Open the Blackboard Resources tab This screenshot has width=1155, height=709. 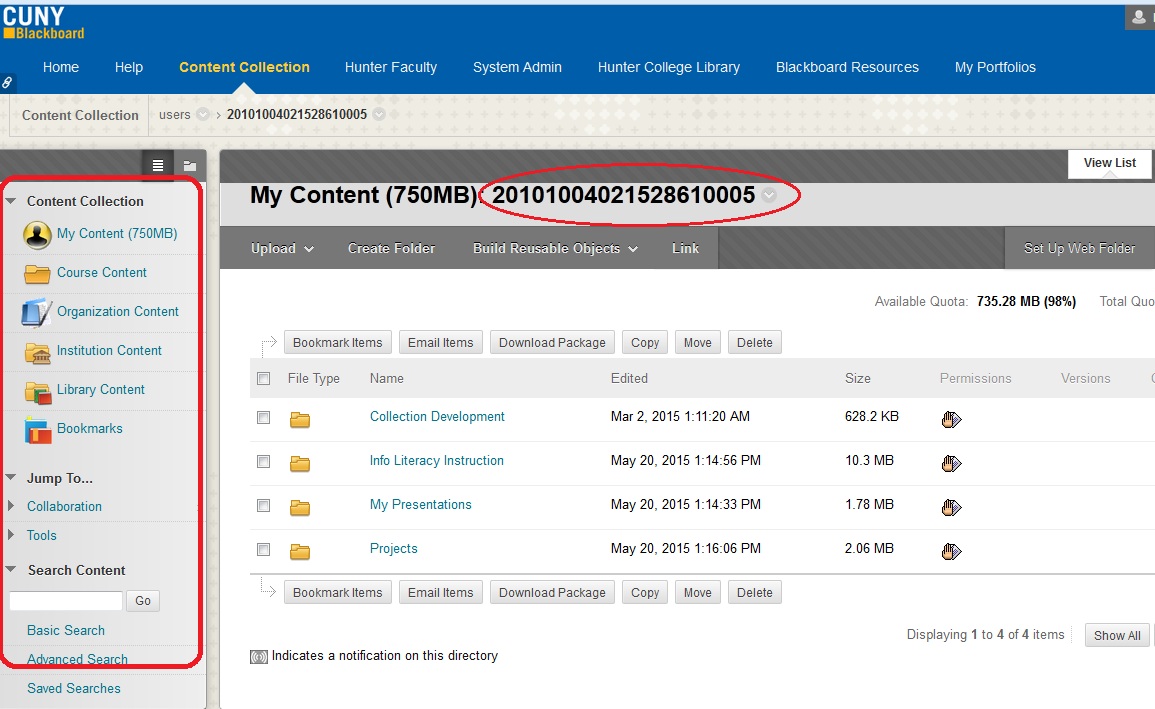[x=847, y=67]
